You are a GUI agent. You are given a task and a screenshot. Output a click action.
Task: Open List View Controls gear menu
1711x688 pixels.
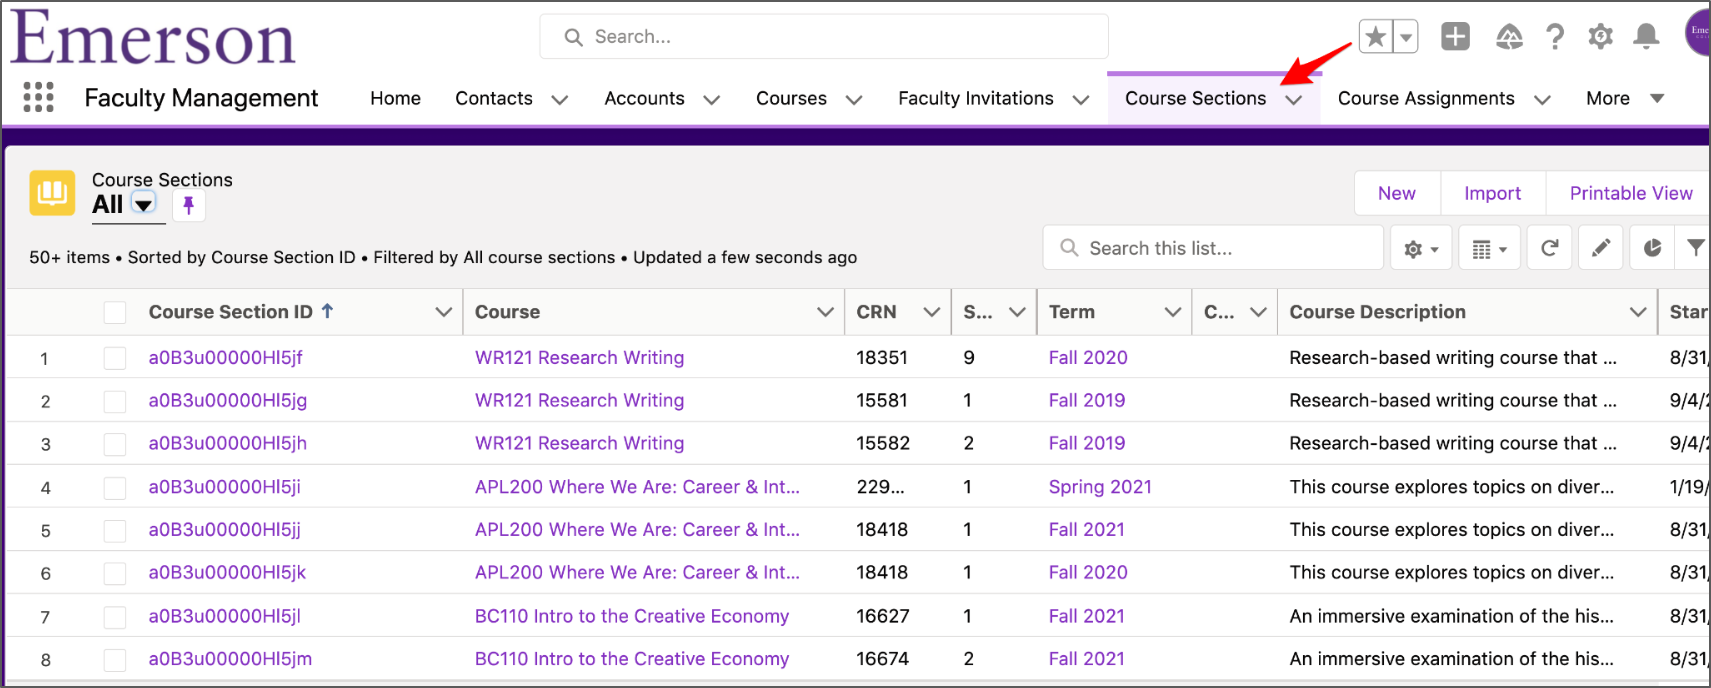click(1420, 248)
